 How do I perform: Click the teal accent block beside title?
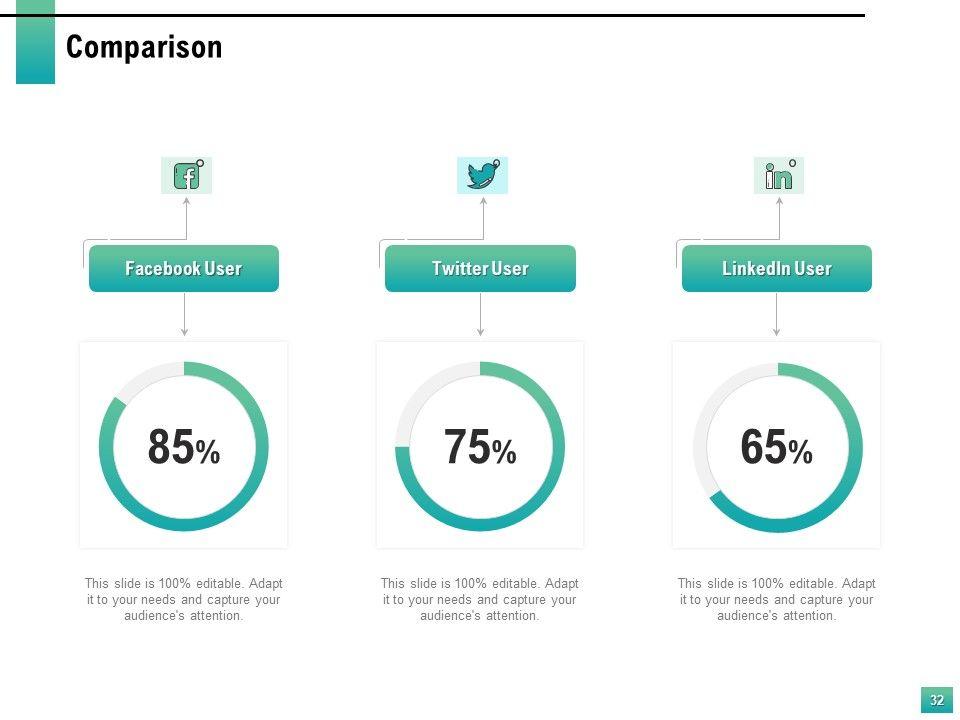point(35,42)
